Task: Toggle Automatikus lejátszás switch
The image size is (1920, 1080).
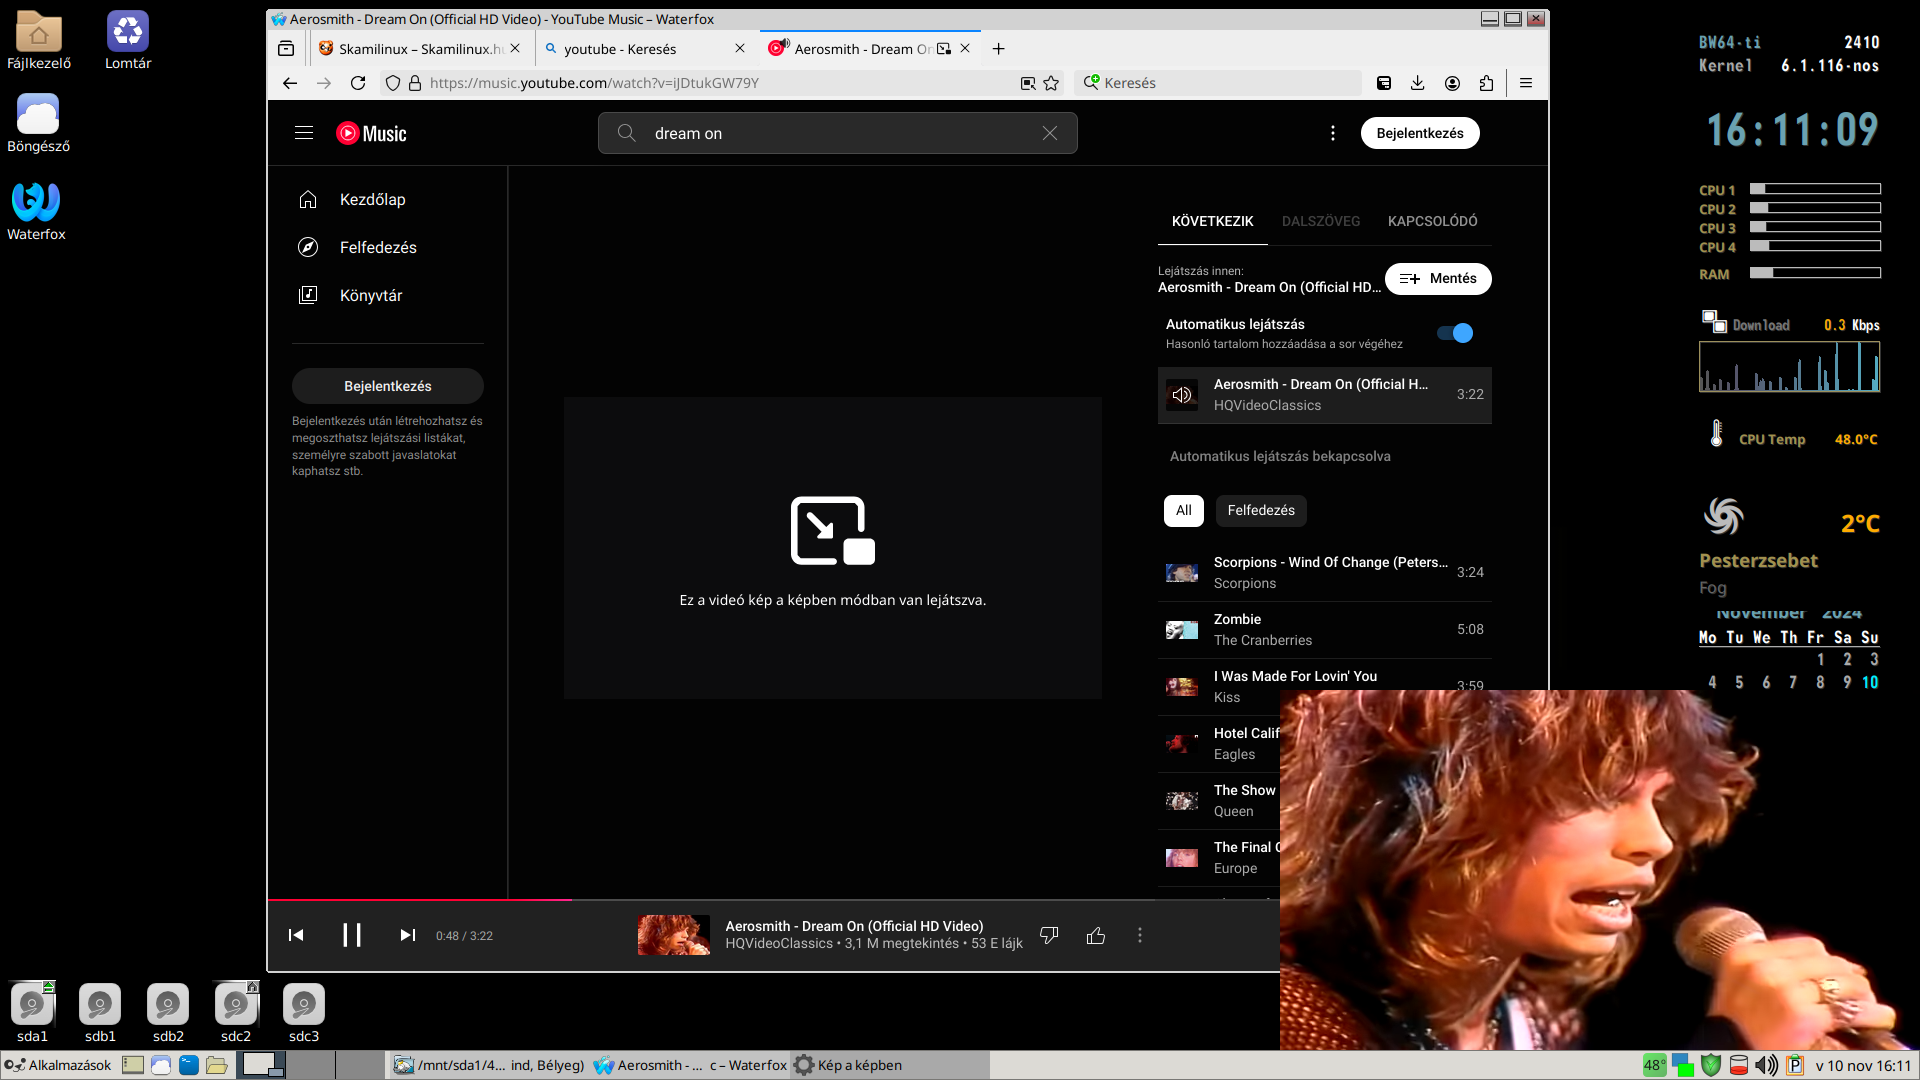Action: pyautogui.click(x=1455, y=333)
